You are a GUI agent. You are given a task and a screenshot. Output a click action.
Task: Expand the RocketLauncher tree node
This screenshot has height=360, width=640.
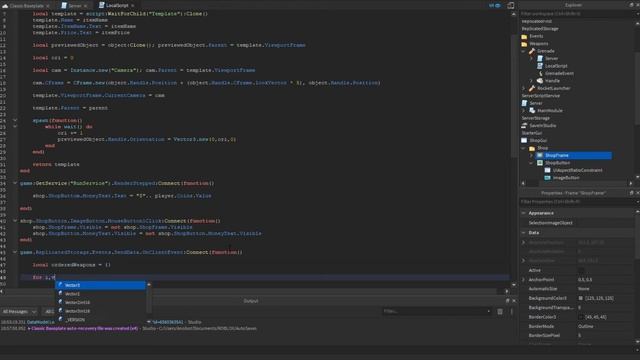point(524,88)
